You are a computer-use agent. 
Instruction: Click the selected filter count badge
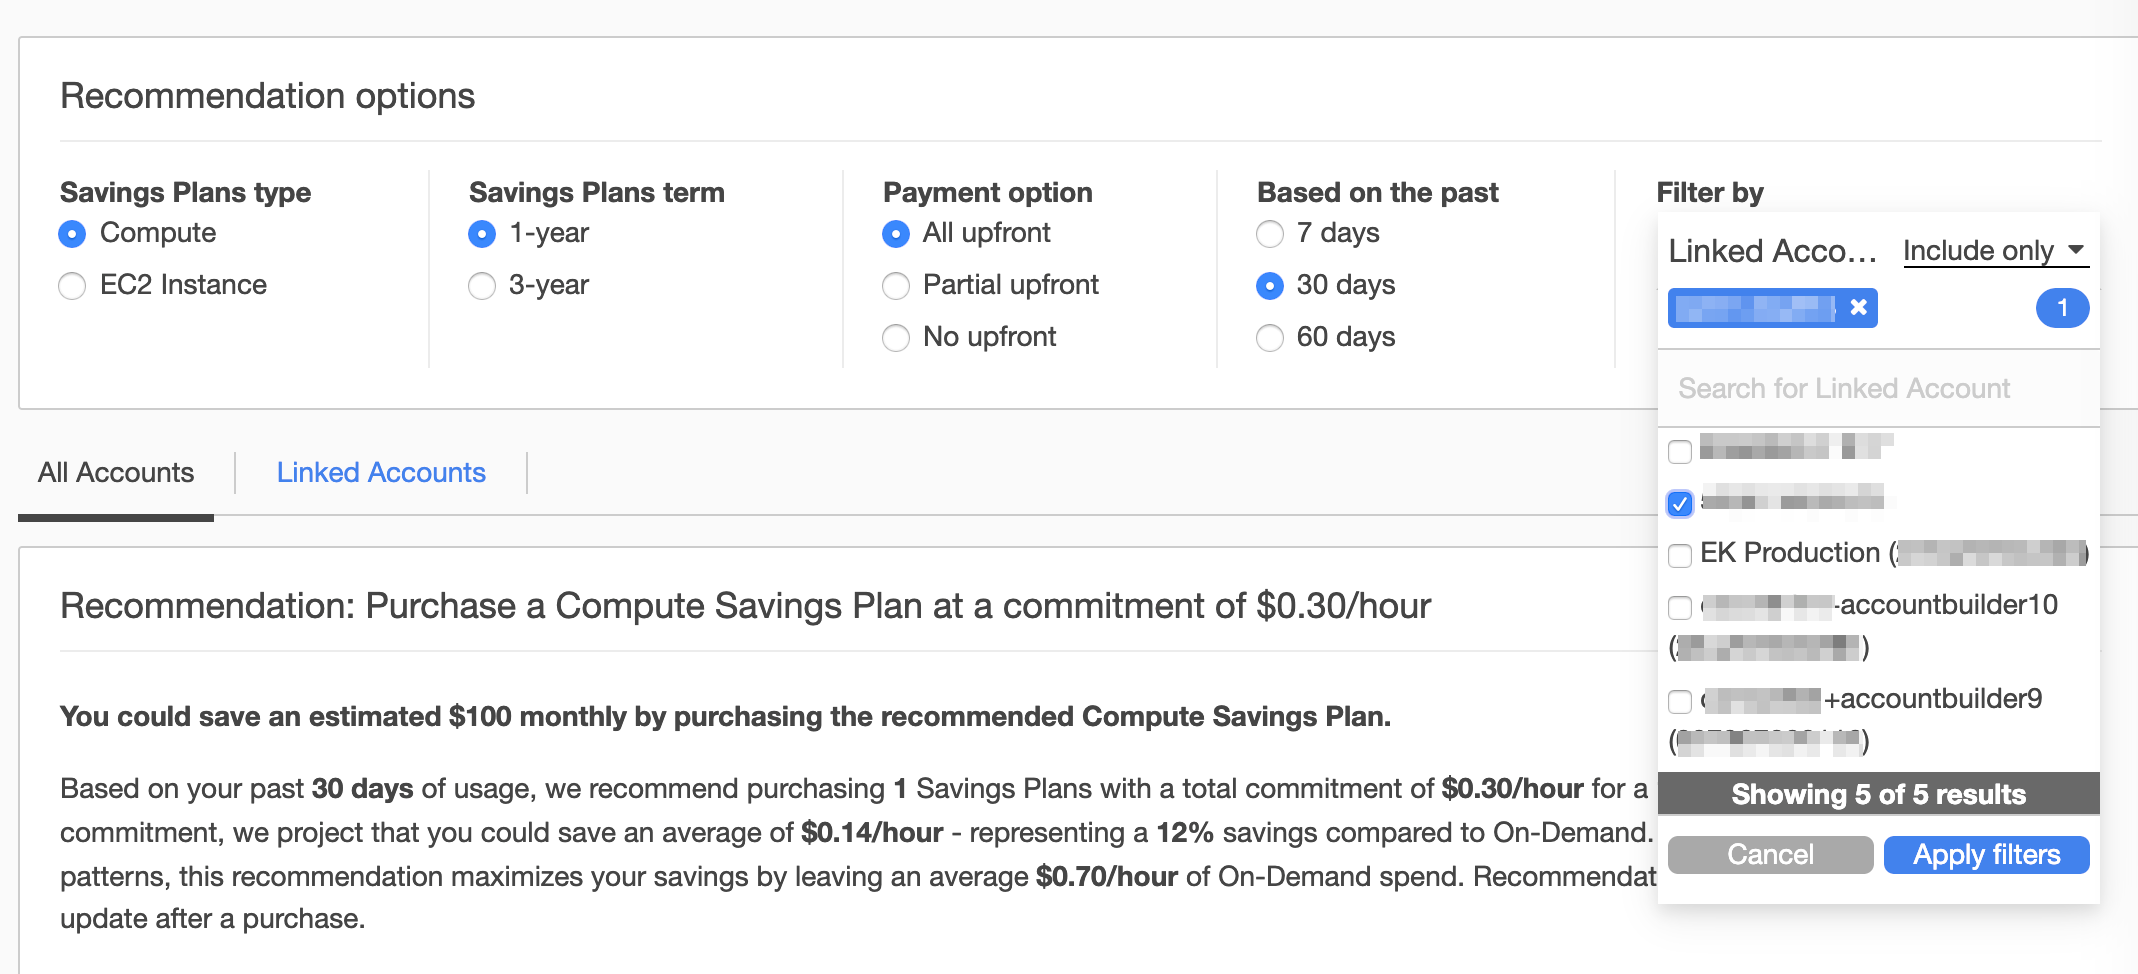pos(2062,308)
